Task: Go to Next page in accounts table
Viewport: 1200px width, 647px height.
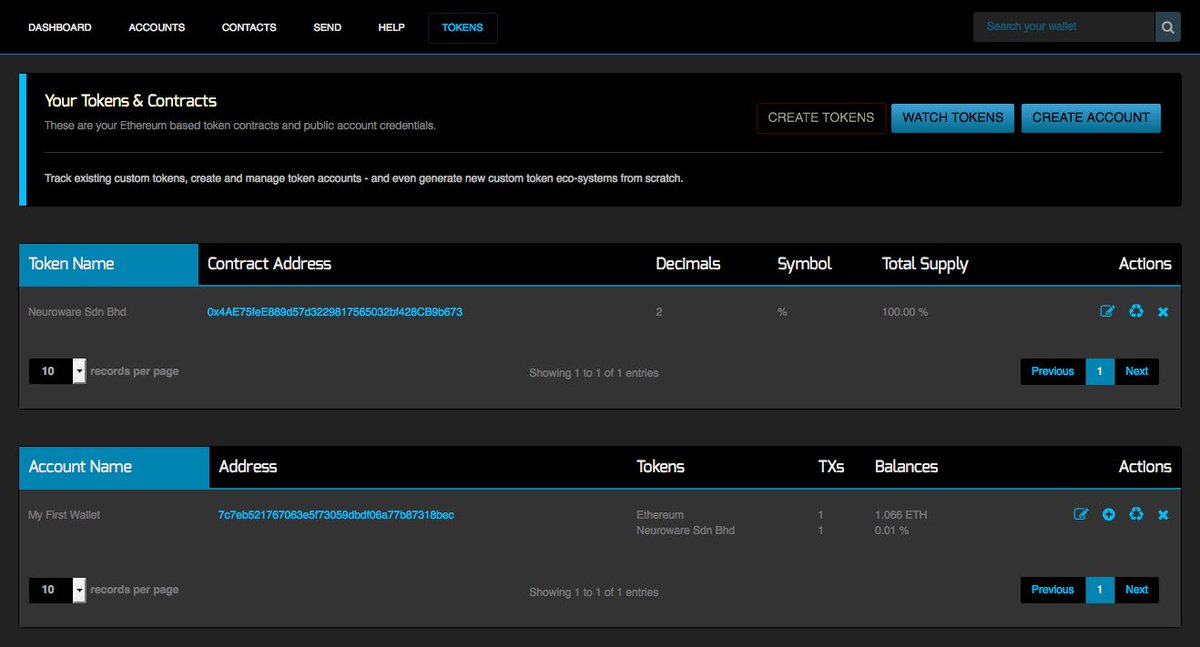Action: [1137, 590]
